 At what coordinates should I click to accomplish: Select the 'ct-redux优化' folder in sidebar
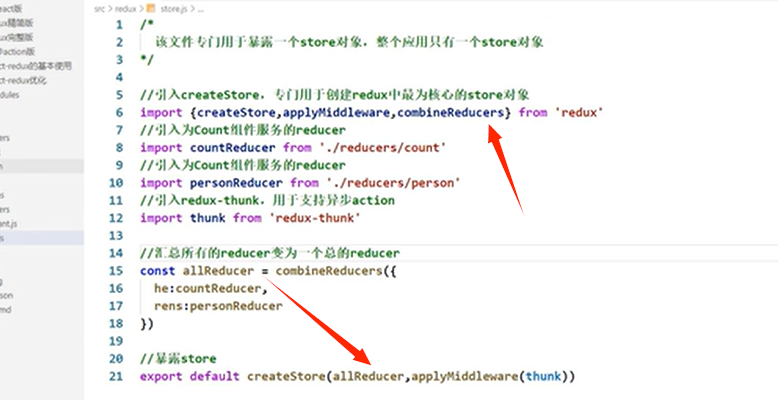click(x=23, y=80)
